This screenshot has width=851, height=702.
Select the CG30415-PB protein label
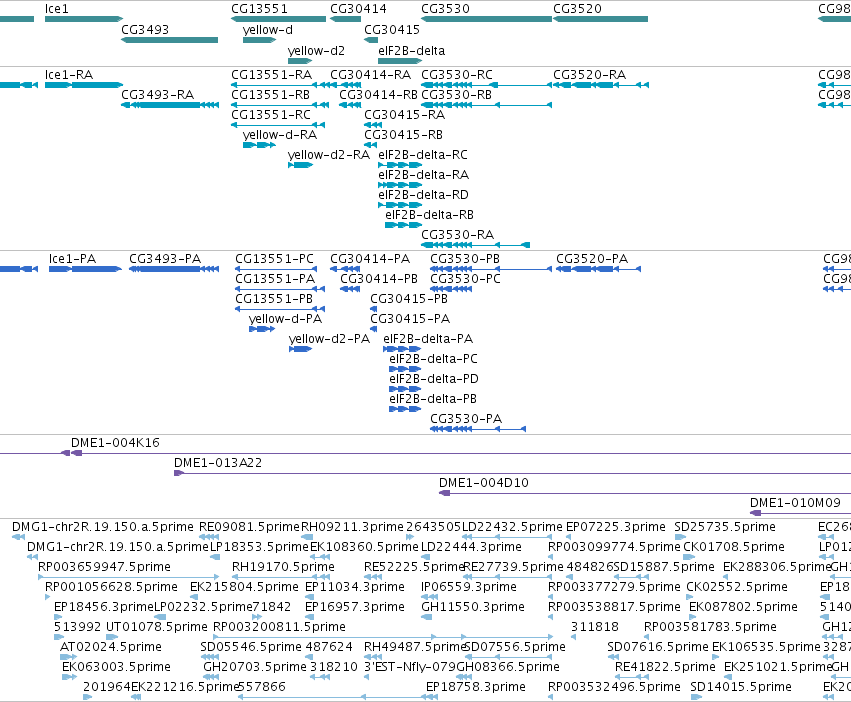click(x=409, y=299)
